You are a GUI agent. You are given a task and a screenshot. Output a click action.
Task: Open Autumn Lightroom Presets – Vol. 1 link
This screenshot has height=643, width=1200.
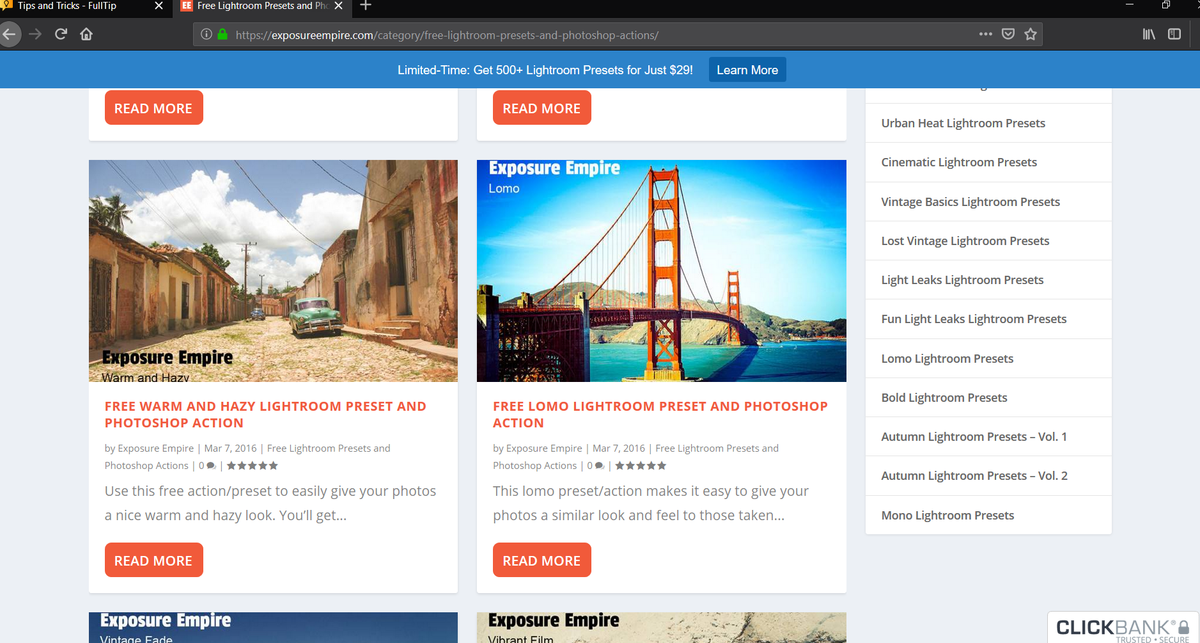tap(974, 436)
